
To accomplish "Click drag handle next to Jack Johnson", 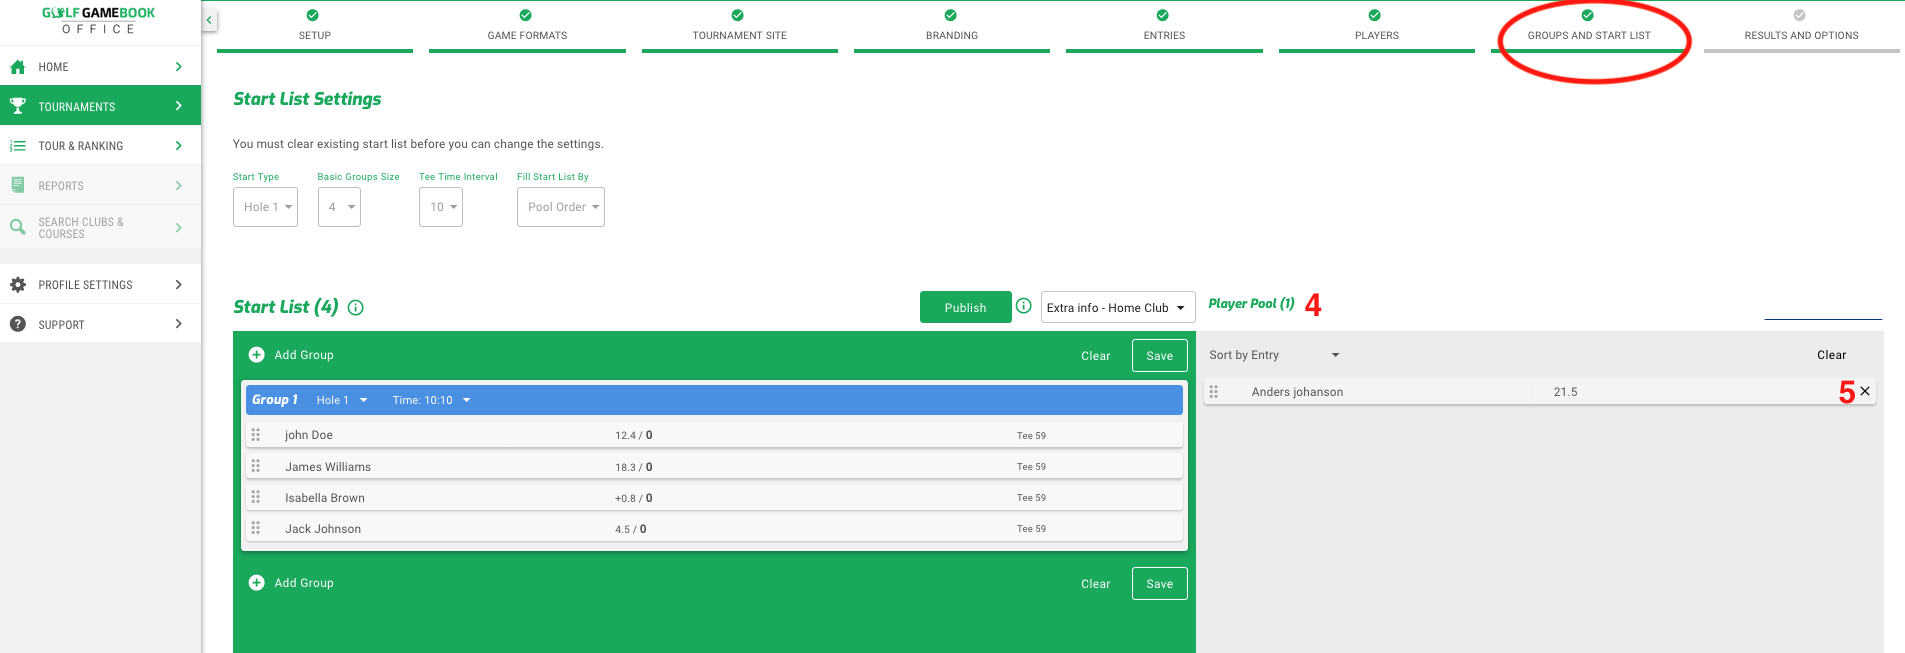I will [x=256, y=528].
